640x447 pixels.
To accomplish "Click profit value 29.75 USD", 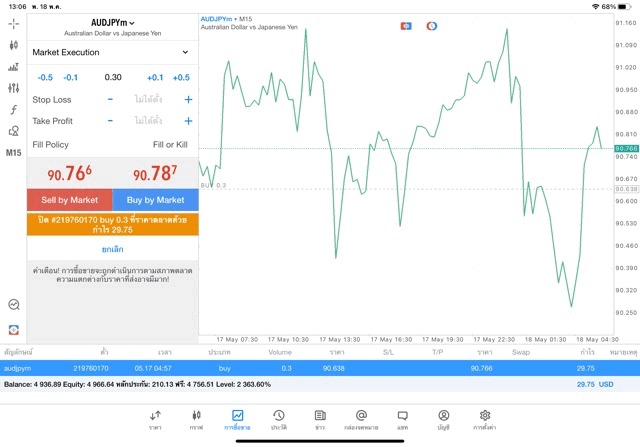I will (x=595, y=385).
